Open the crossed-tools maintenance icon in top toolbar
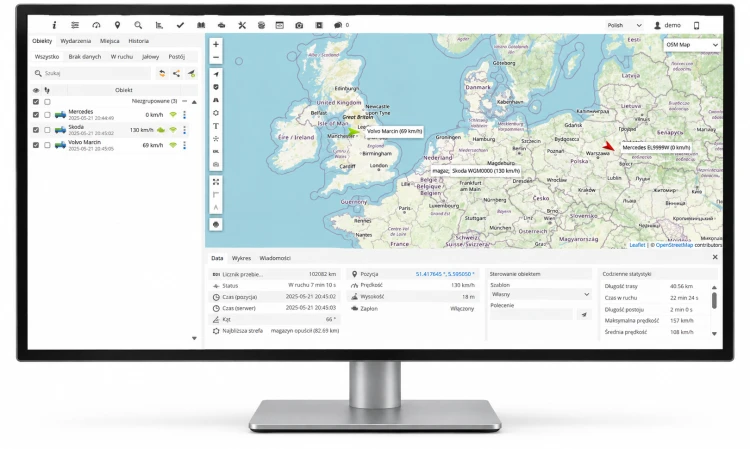 [x=242, y=25]
